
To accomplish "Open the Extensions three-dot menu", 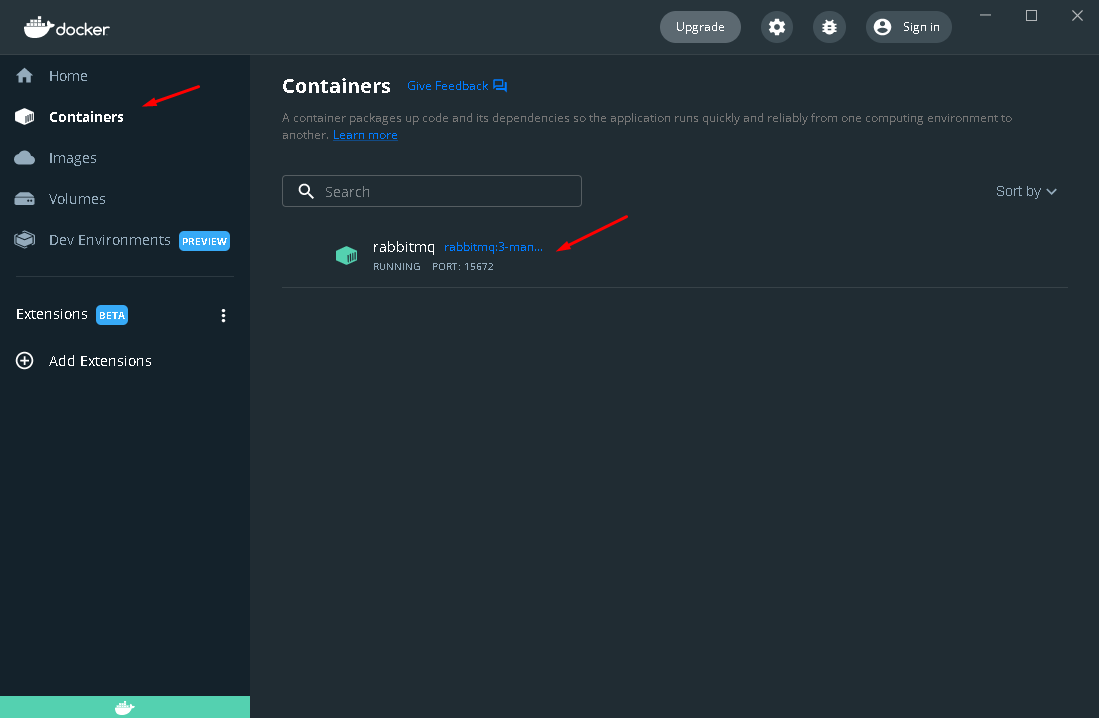I will coord(224,316).
